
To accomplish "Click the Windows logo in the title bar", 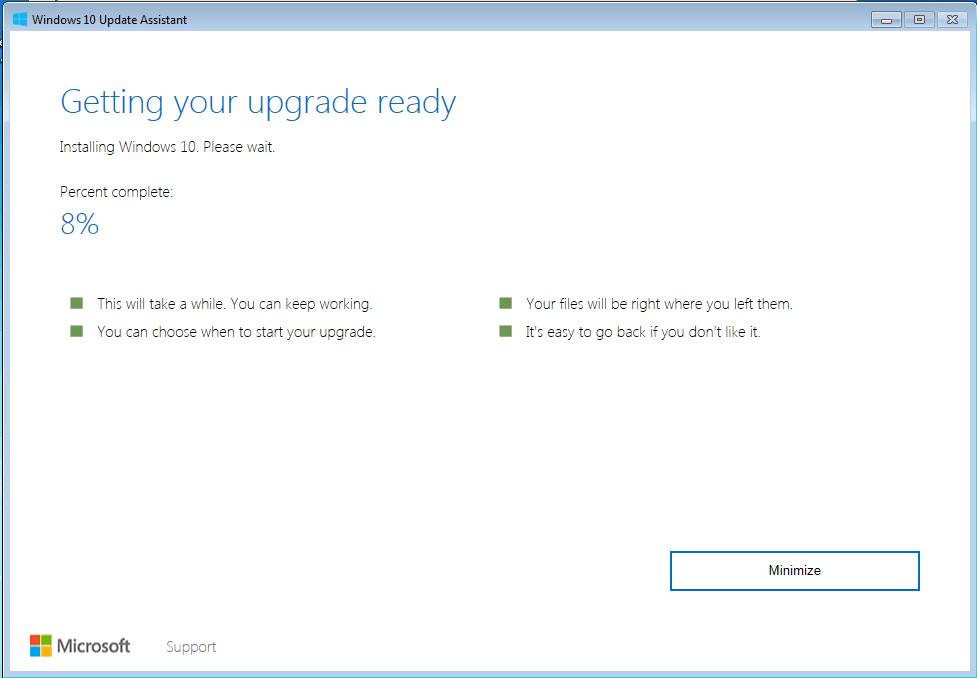I will click(20, 19).
